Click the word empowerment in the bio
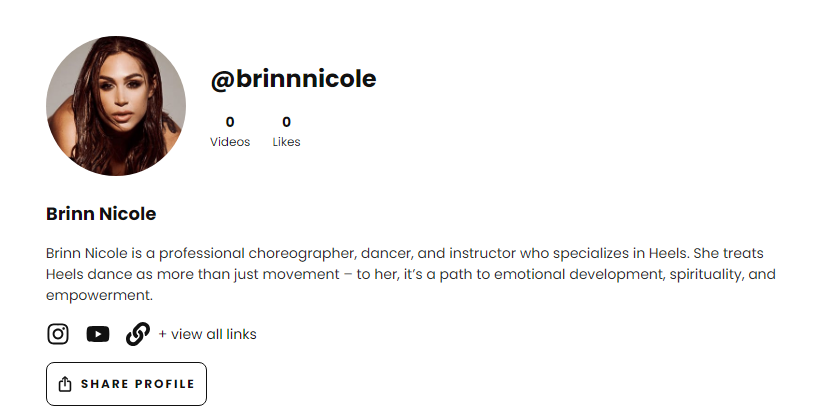 tap(97, 295)
